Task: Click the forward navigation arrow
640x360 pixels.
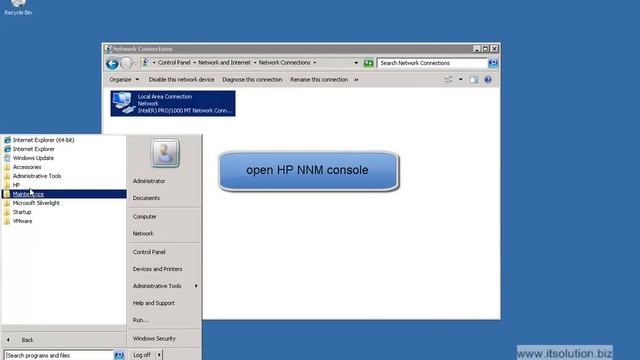Action: tap(127, 63)
